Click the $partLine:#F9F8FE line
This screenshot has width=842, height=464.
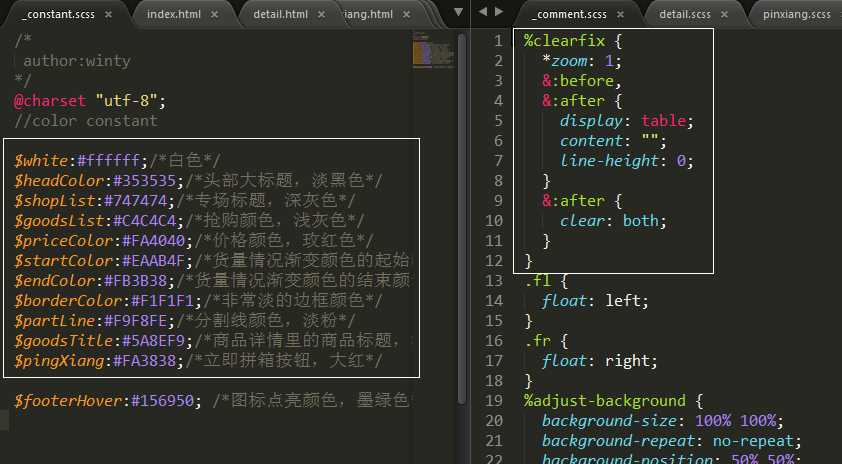185,320
